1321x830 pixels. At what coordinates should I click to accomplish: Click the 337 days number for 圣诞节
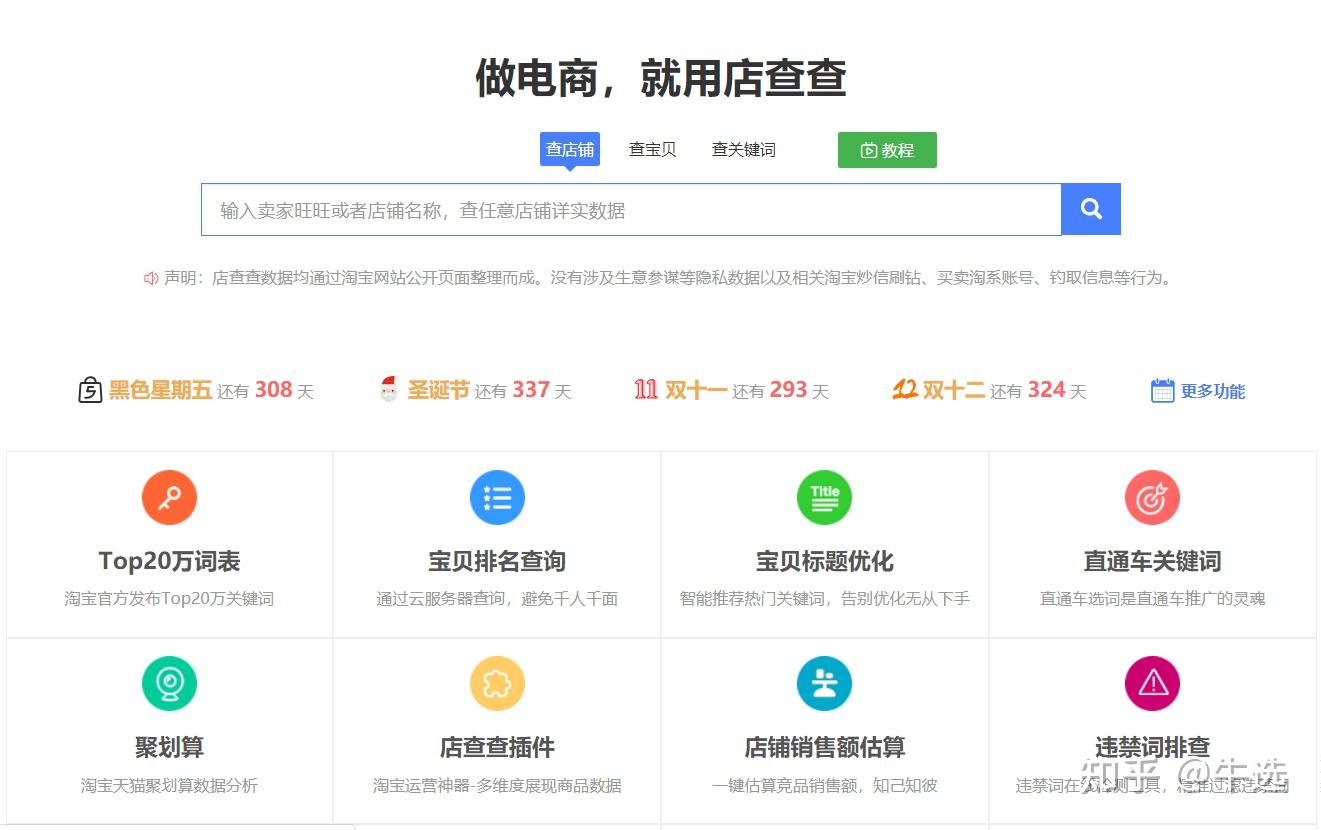pyautogui.click(x=531, y=390)
